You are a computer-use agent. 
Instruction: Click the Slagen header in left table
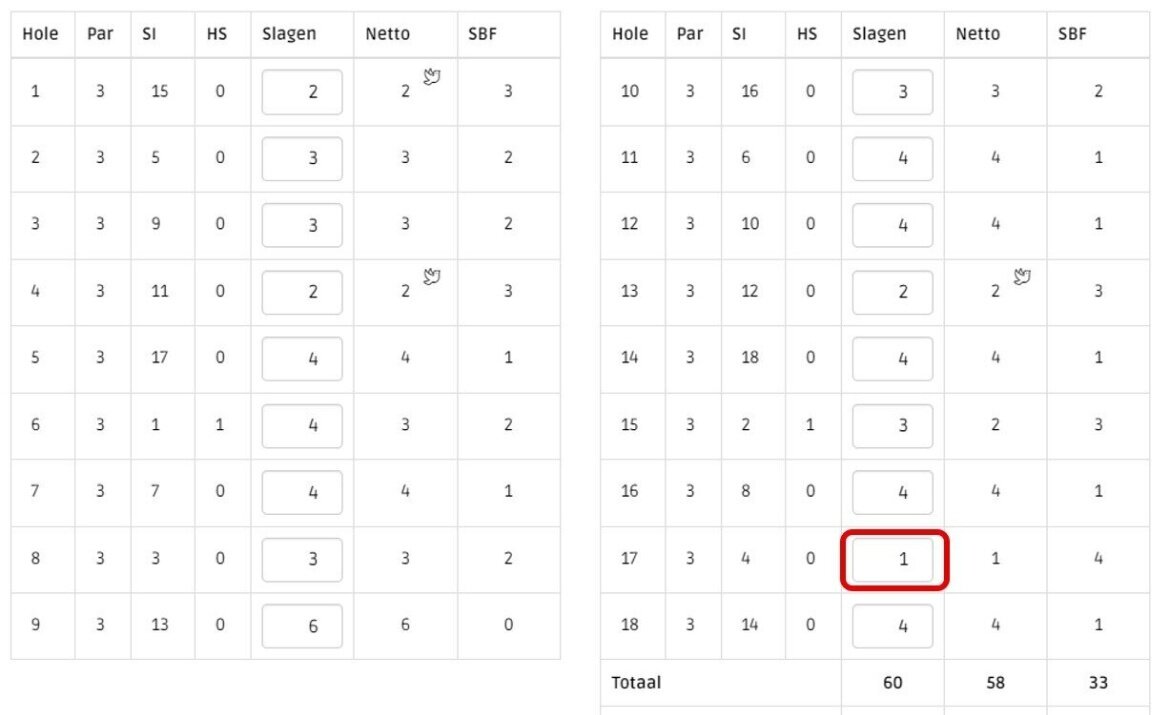pyautogui.click(x=289, y=34)
